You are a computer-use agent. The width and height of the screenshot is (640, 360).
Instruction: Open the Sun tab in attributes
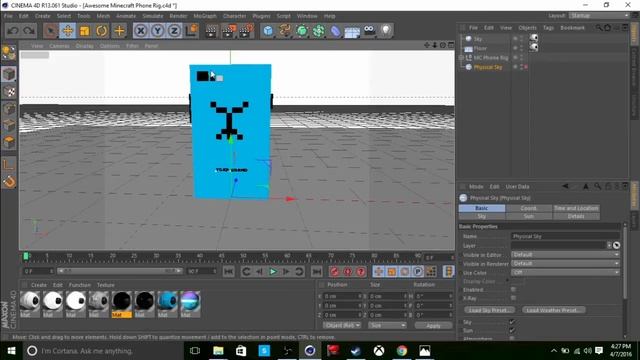point(528,216)
